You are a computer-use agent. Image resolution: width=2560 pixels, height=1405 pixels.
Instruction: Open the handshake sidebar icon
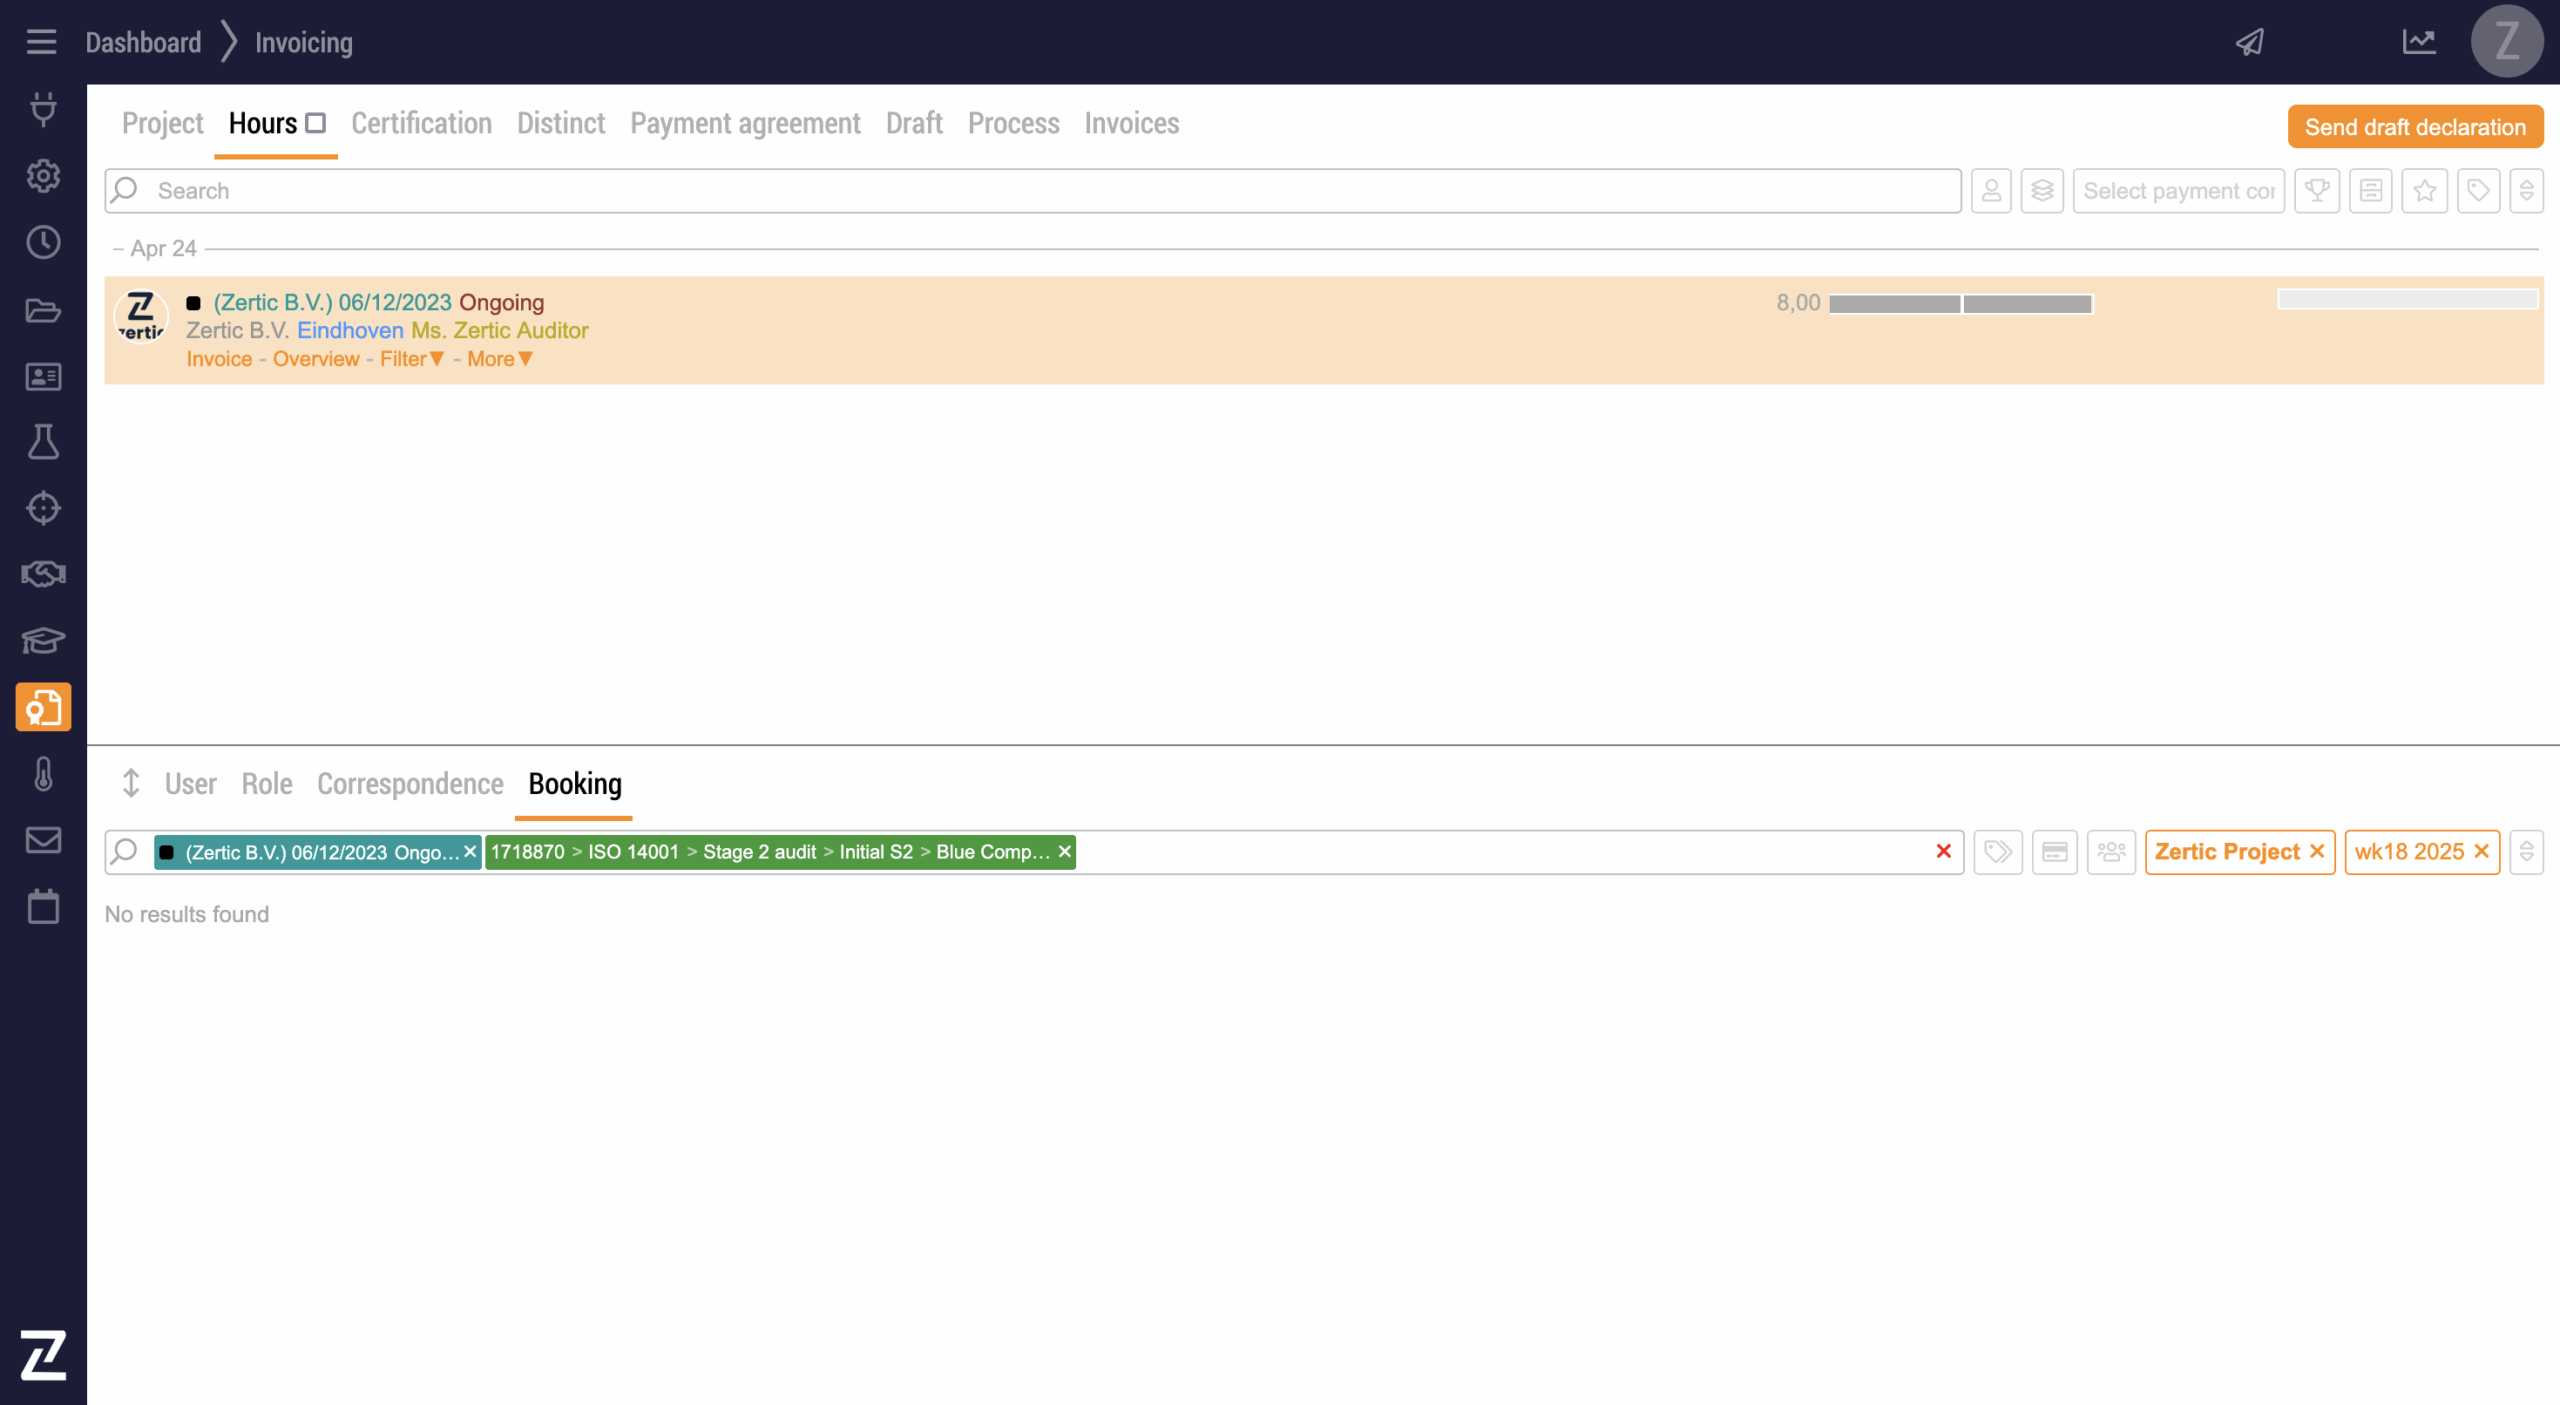pyautogui.click(x=43, y=574)
